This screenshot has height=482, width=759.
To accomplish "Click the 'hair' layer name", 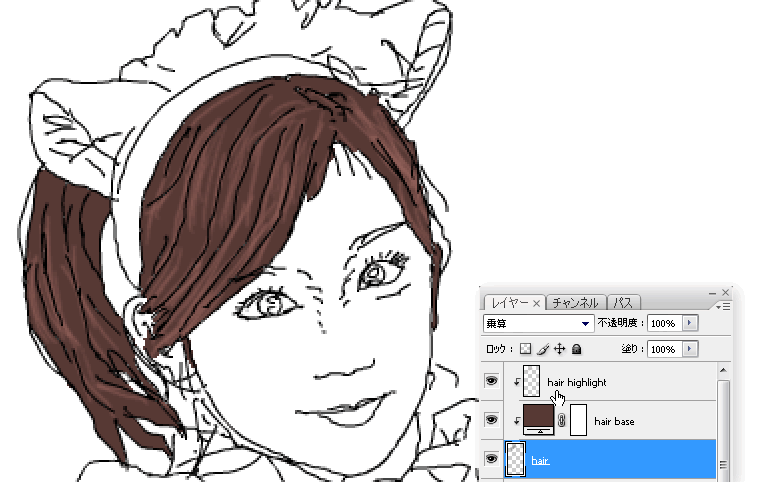I will [540, 461].
